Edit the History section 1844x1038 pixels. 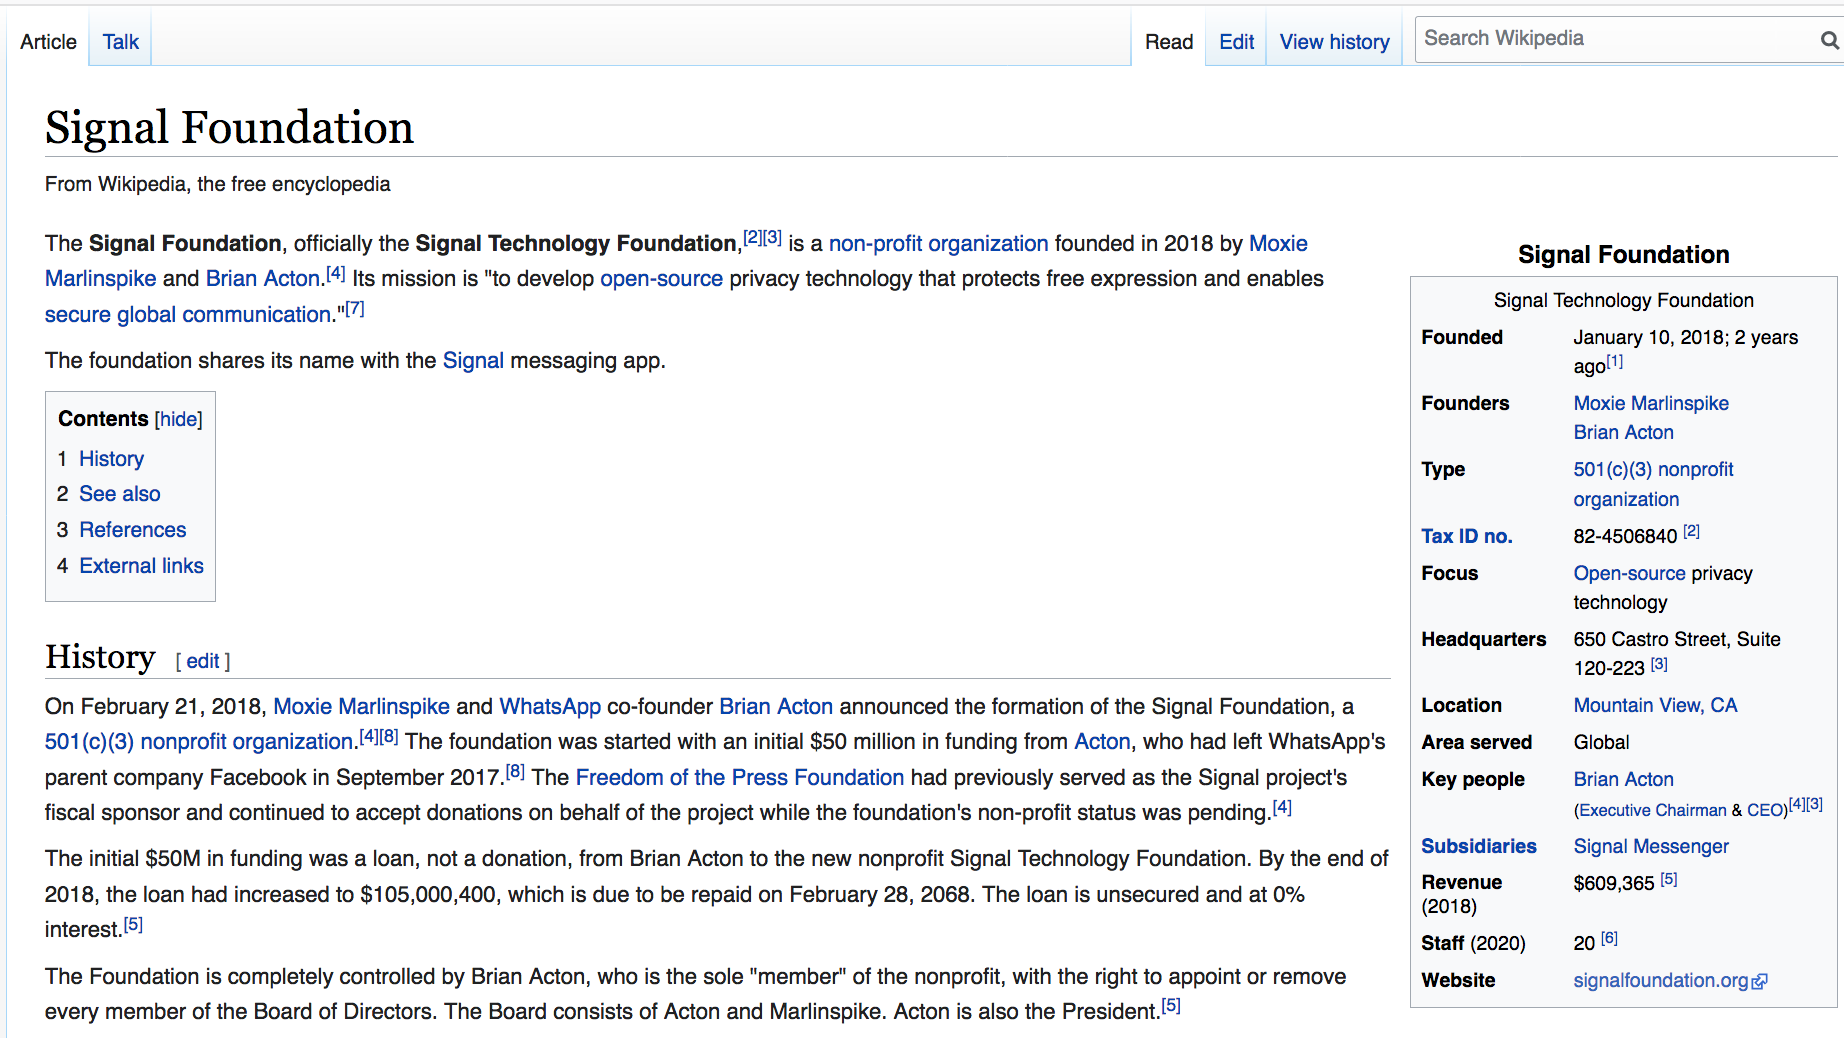[x=203, y=661]
